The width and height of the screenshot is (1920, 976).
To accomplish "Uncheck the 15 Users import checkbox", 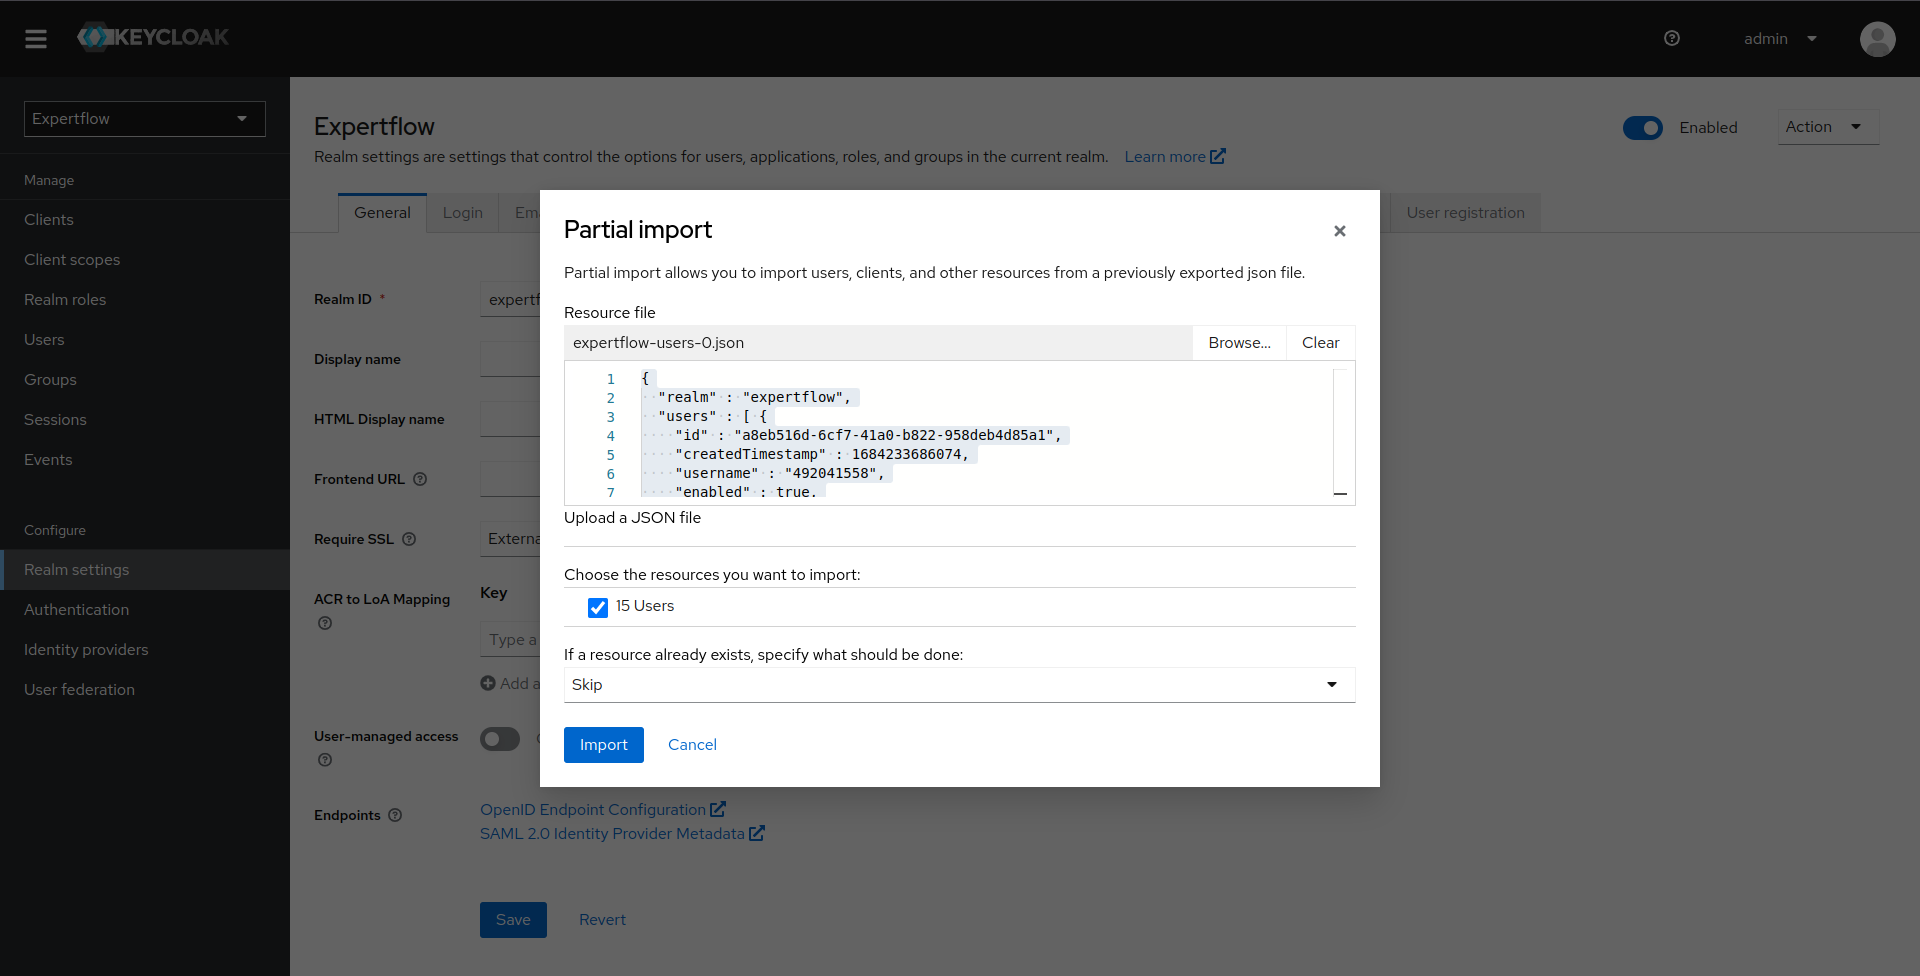I will point(597,607).
